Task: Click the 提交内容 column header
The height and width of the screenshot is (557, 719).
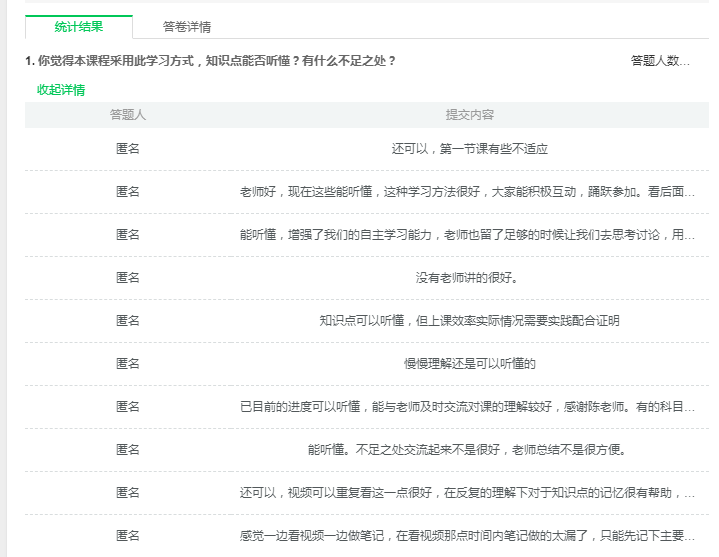Action: click(469, 115)
